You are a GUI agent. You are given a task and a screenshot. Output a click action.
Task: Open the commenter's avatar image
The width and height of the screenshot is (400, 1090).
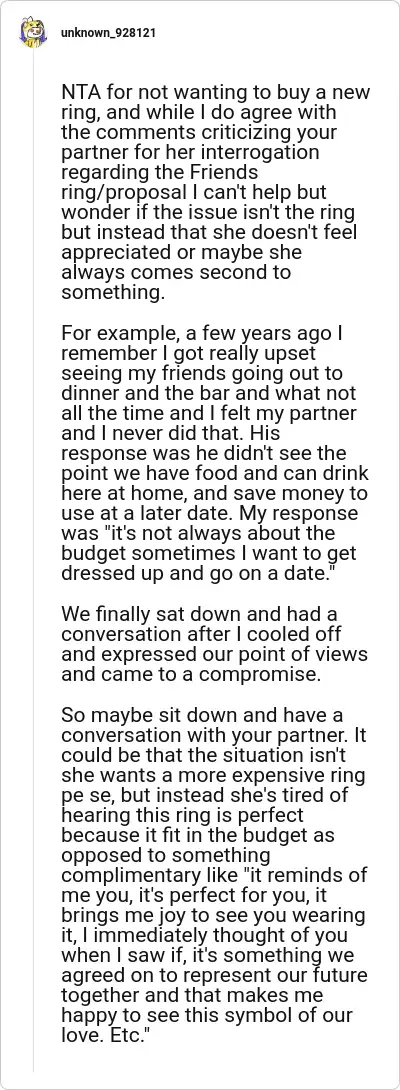tap(33, 33)
